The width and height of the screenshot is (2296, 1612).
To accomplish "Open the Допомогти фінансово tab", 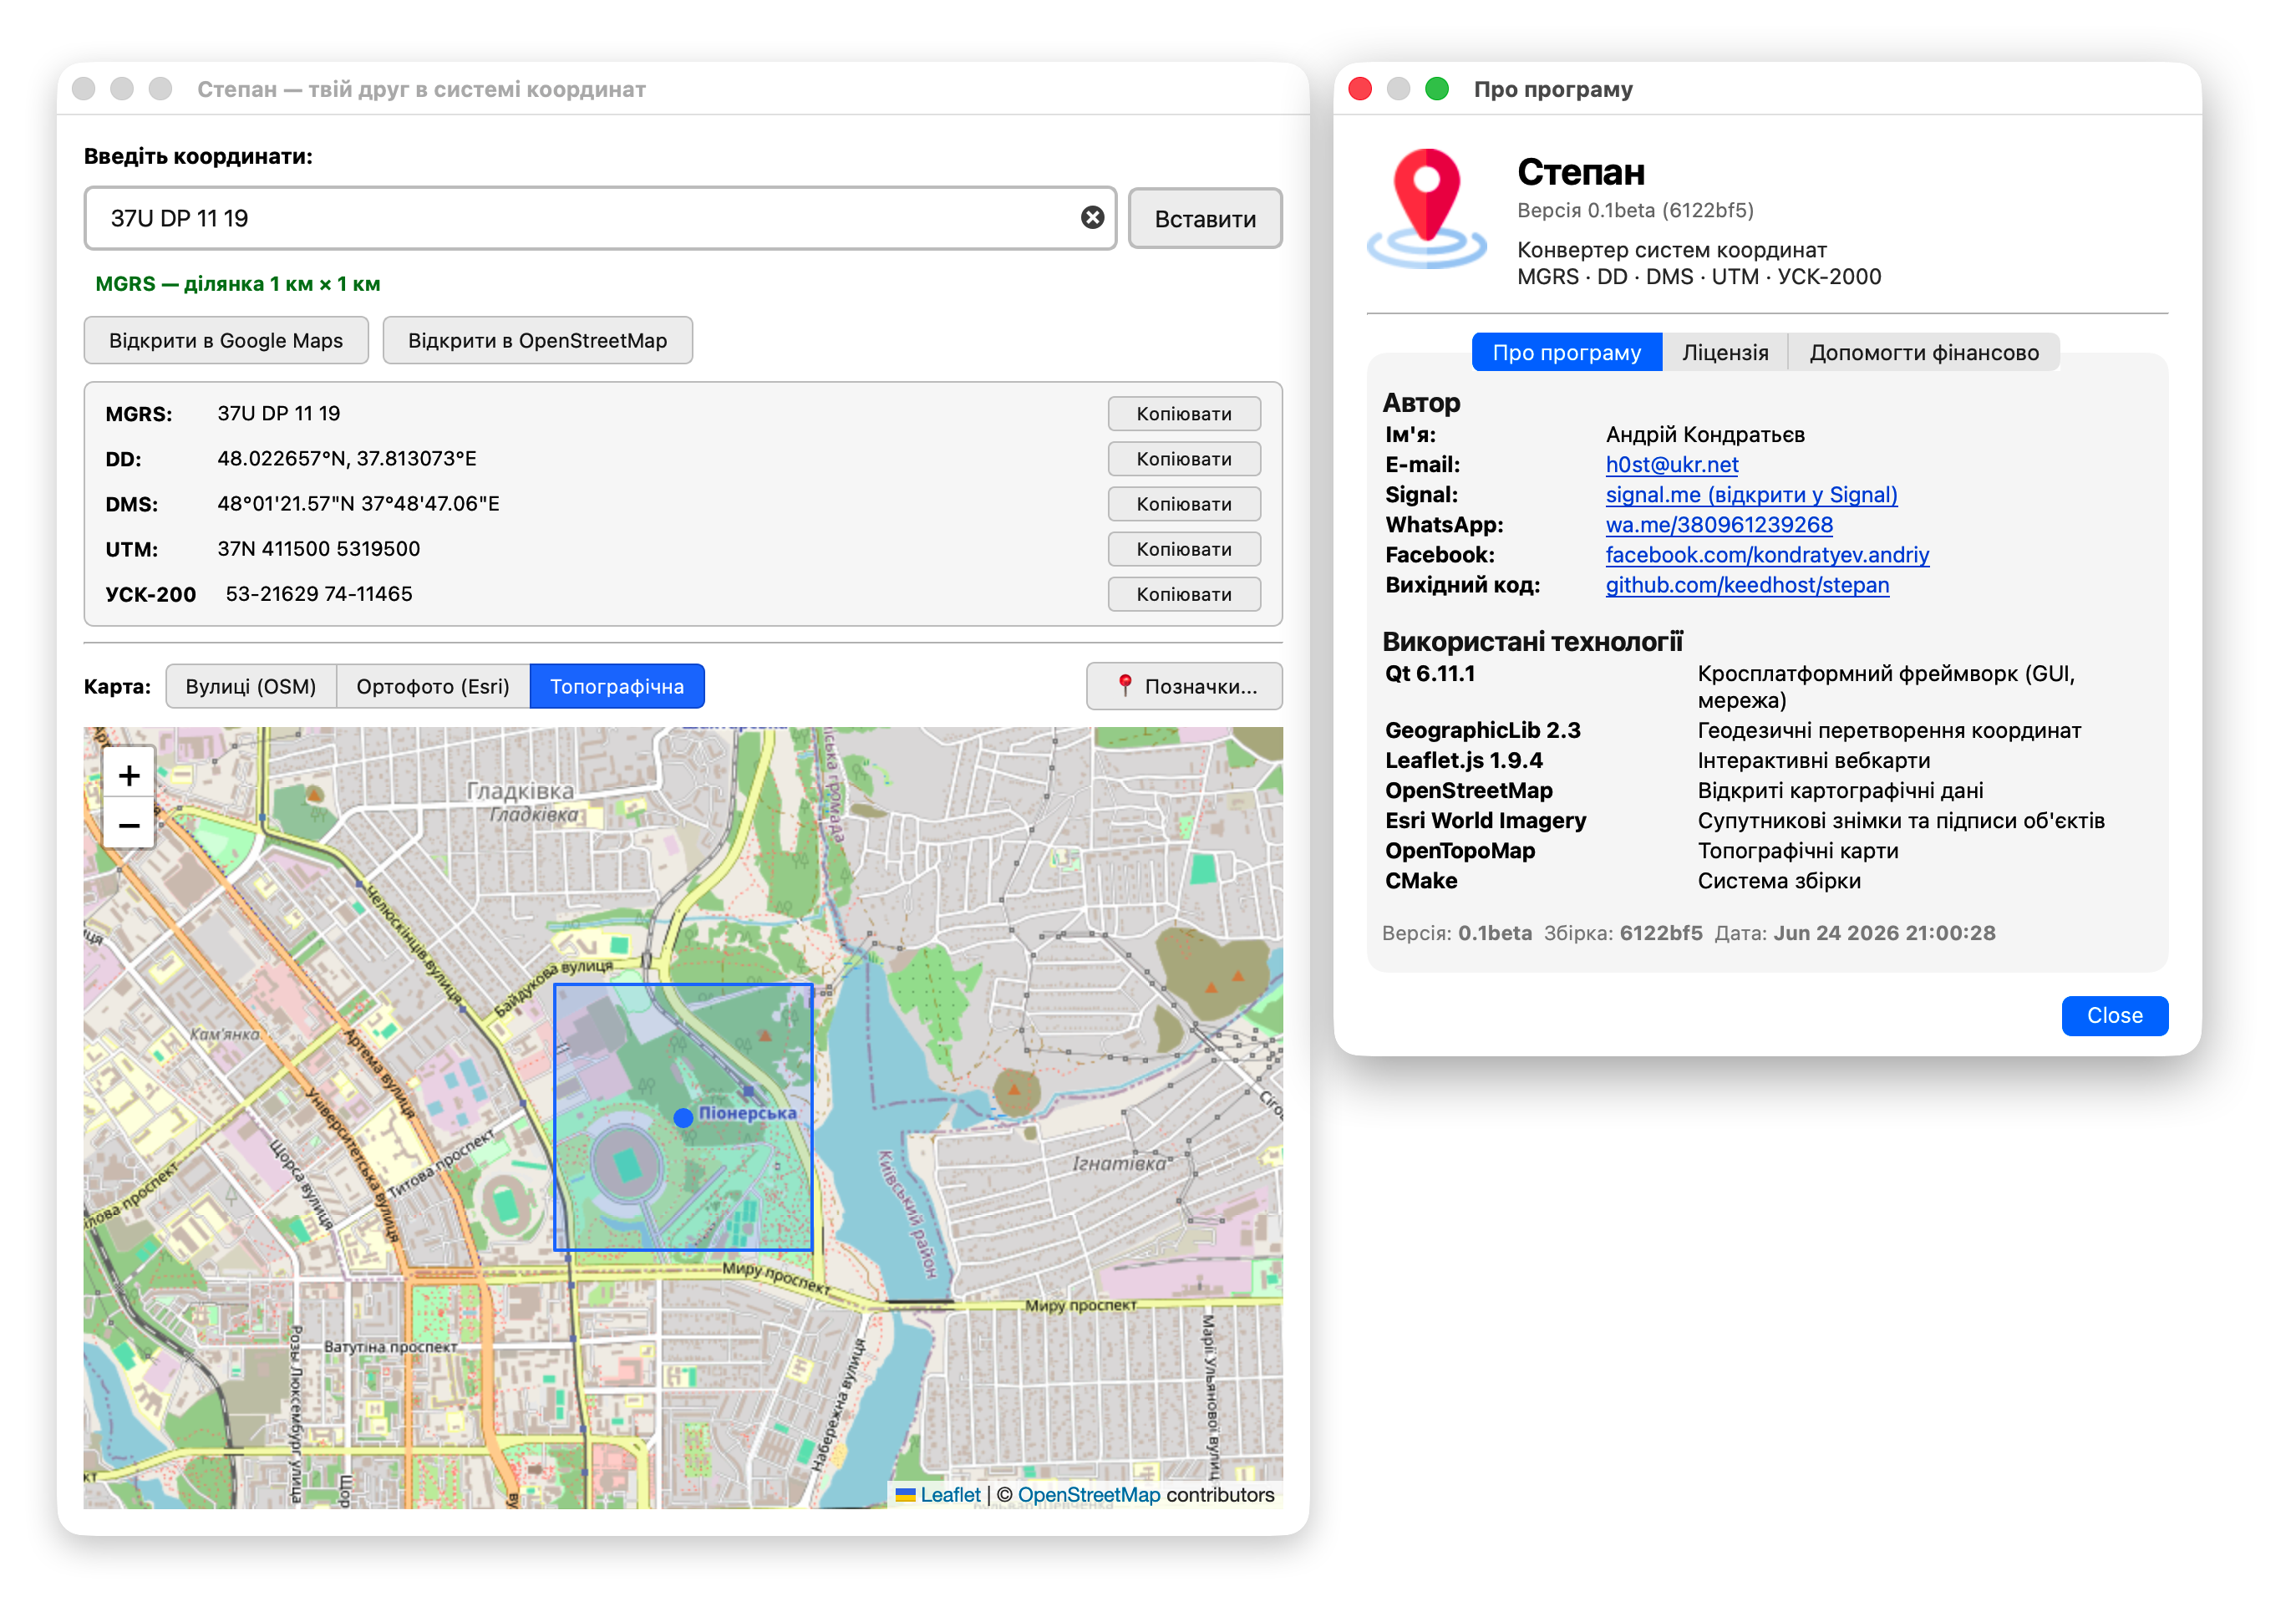I will pyautogui.click(x=1923, y=352).
